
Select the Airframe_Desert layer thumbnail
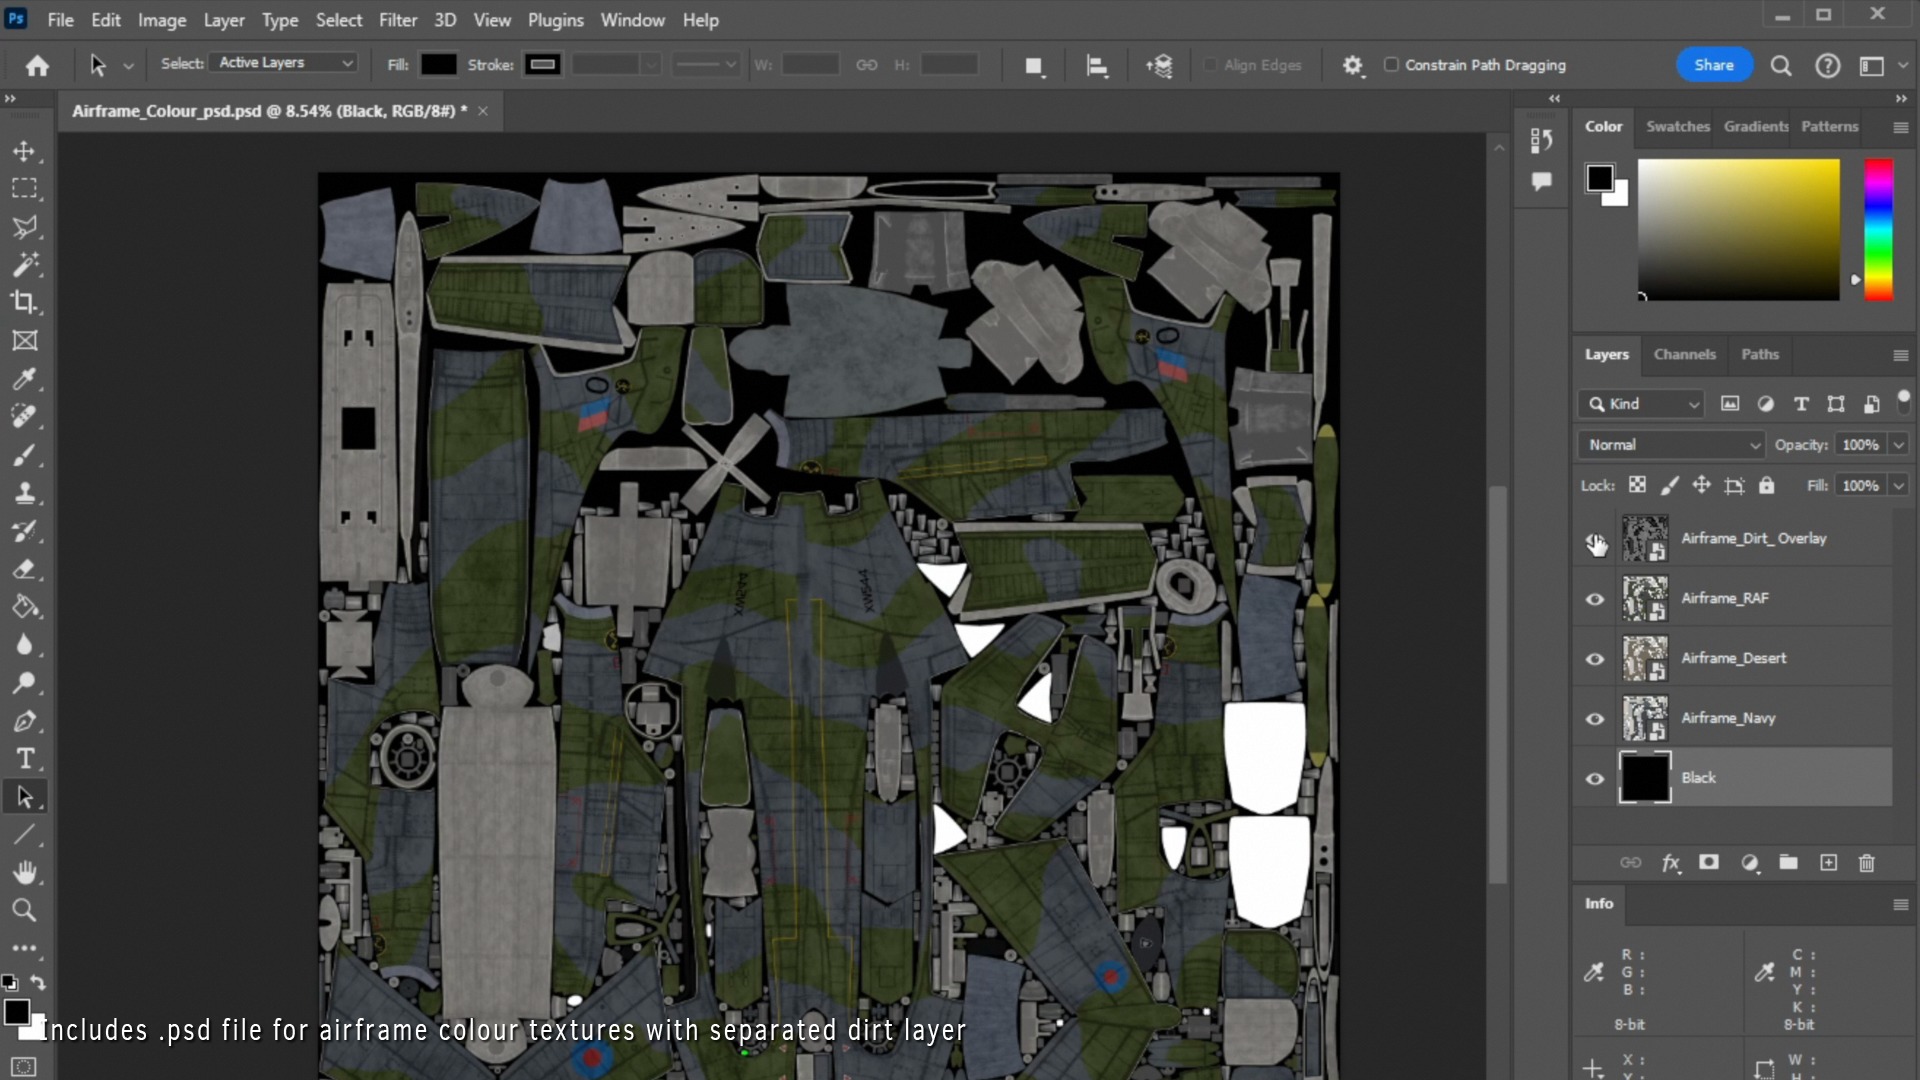1644,659
